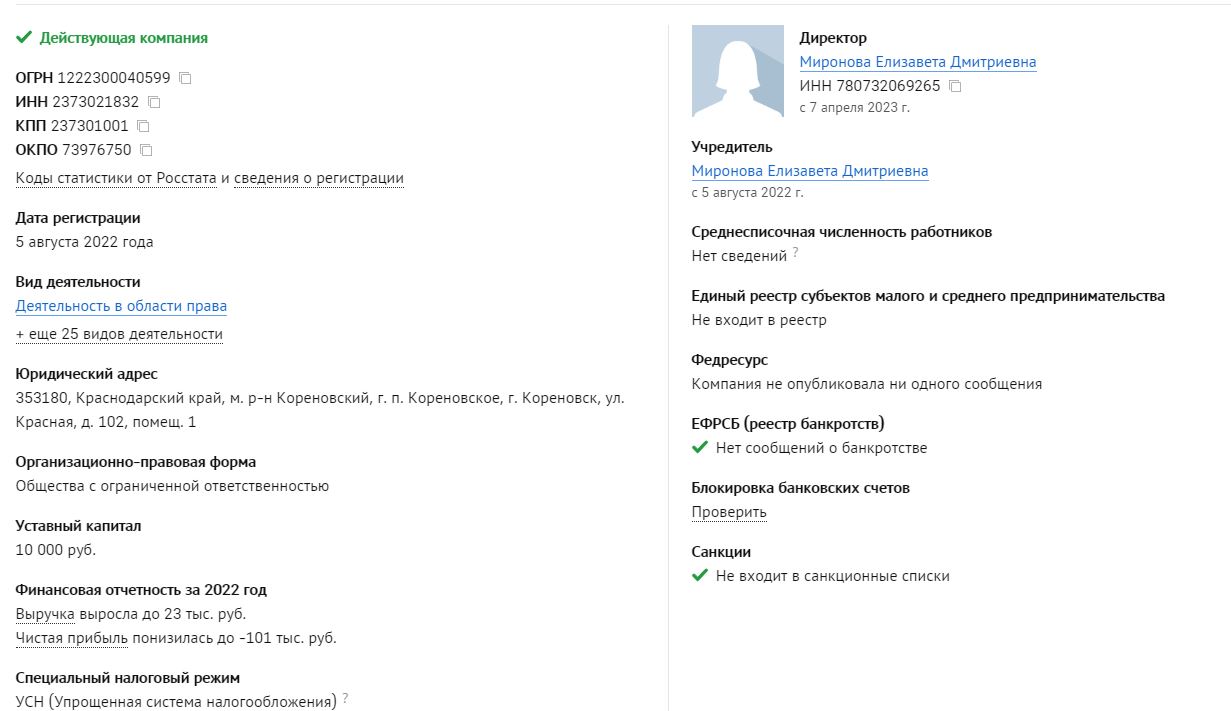Copy the ОГРН number

[185, 78]
